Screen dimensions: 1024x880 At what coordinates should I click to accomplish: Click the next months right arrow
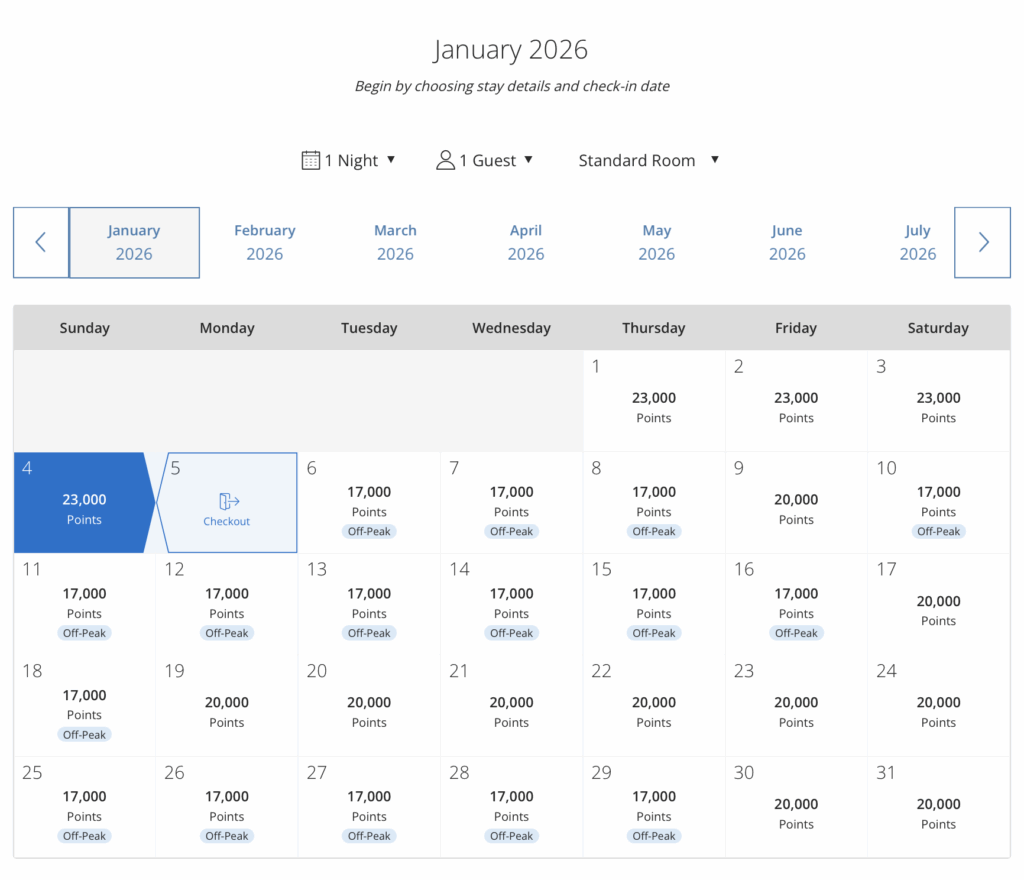(x=982, y=242)
